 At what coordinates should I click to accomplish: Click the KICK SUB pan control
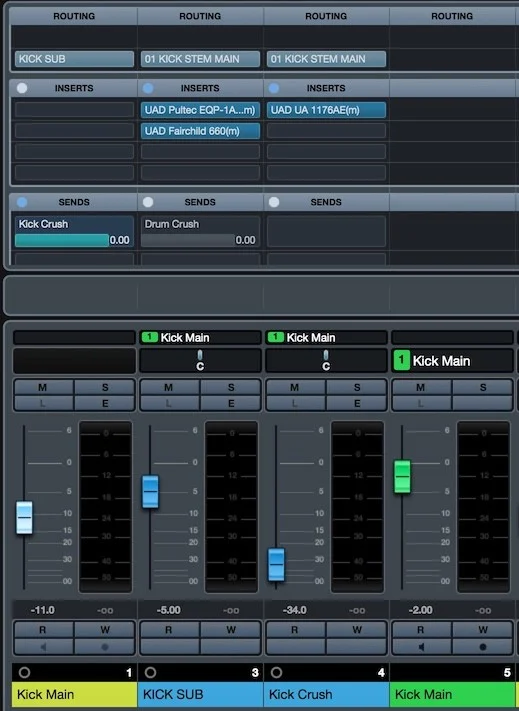point(200,360)
